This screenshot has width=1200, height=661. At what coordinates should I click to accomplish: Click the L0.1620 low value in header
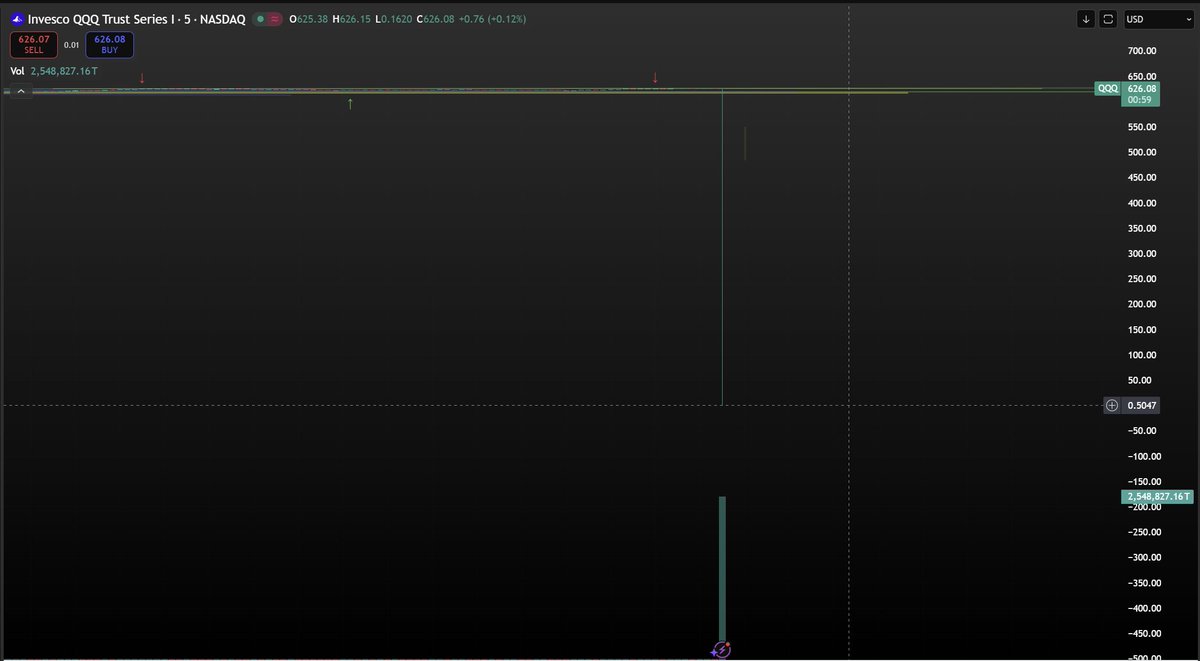click(x=393, y=19)
